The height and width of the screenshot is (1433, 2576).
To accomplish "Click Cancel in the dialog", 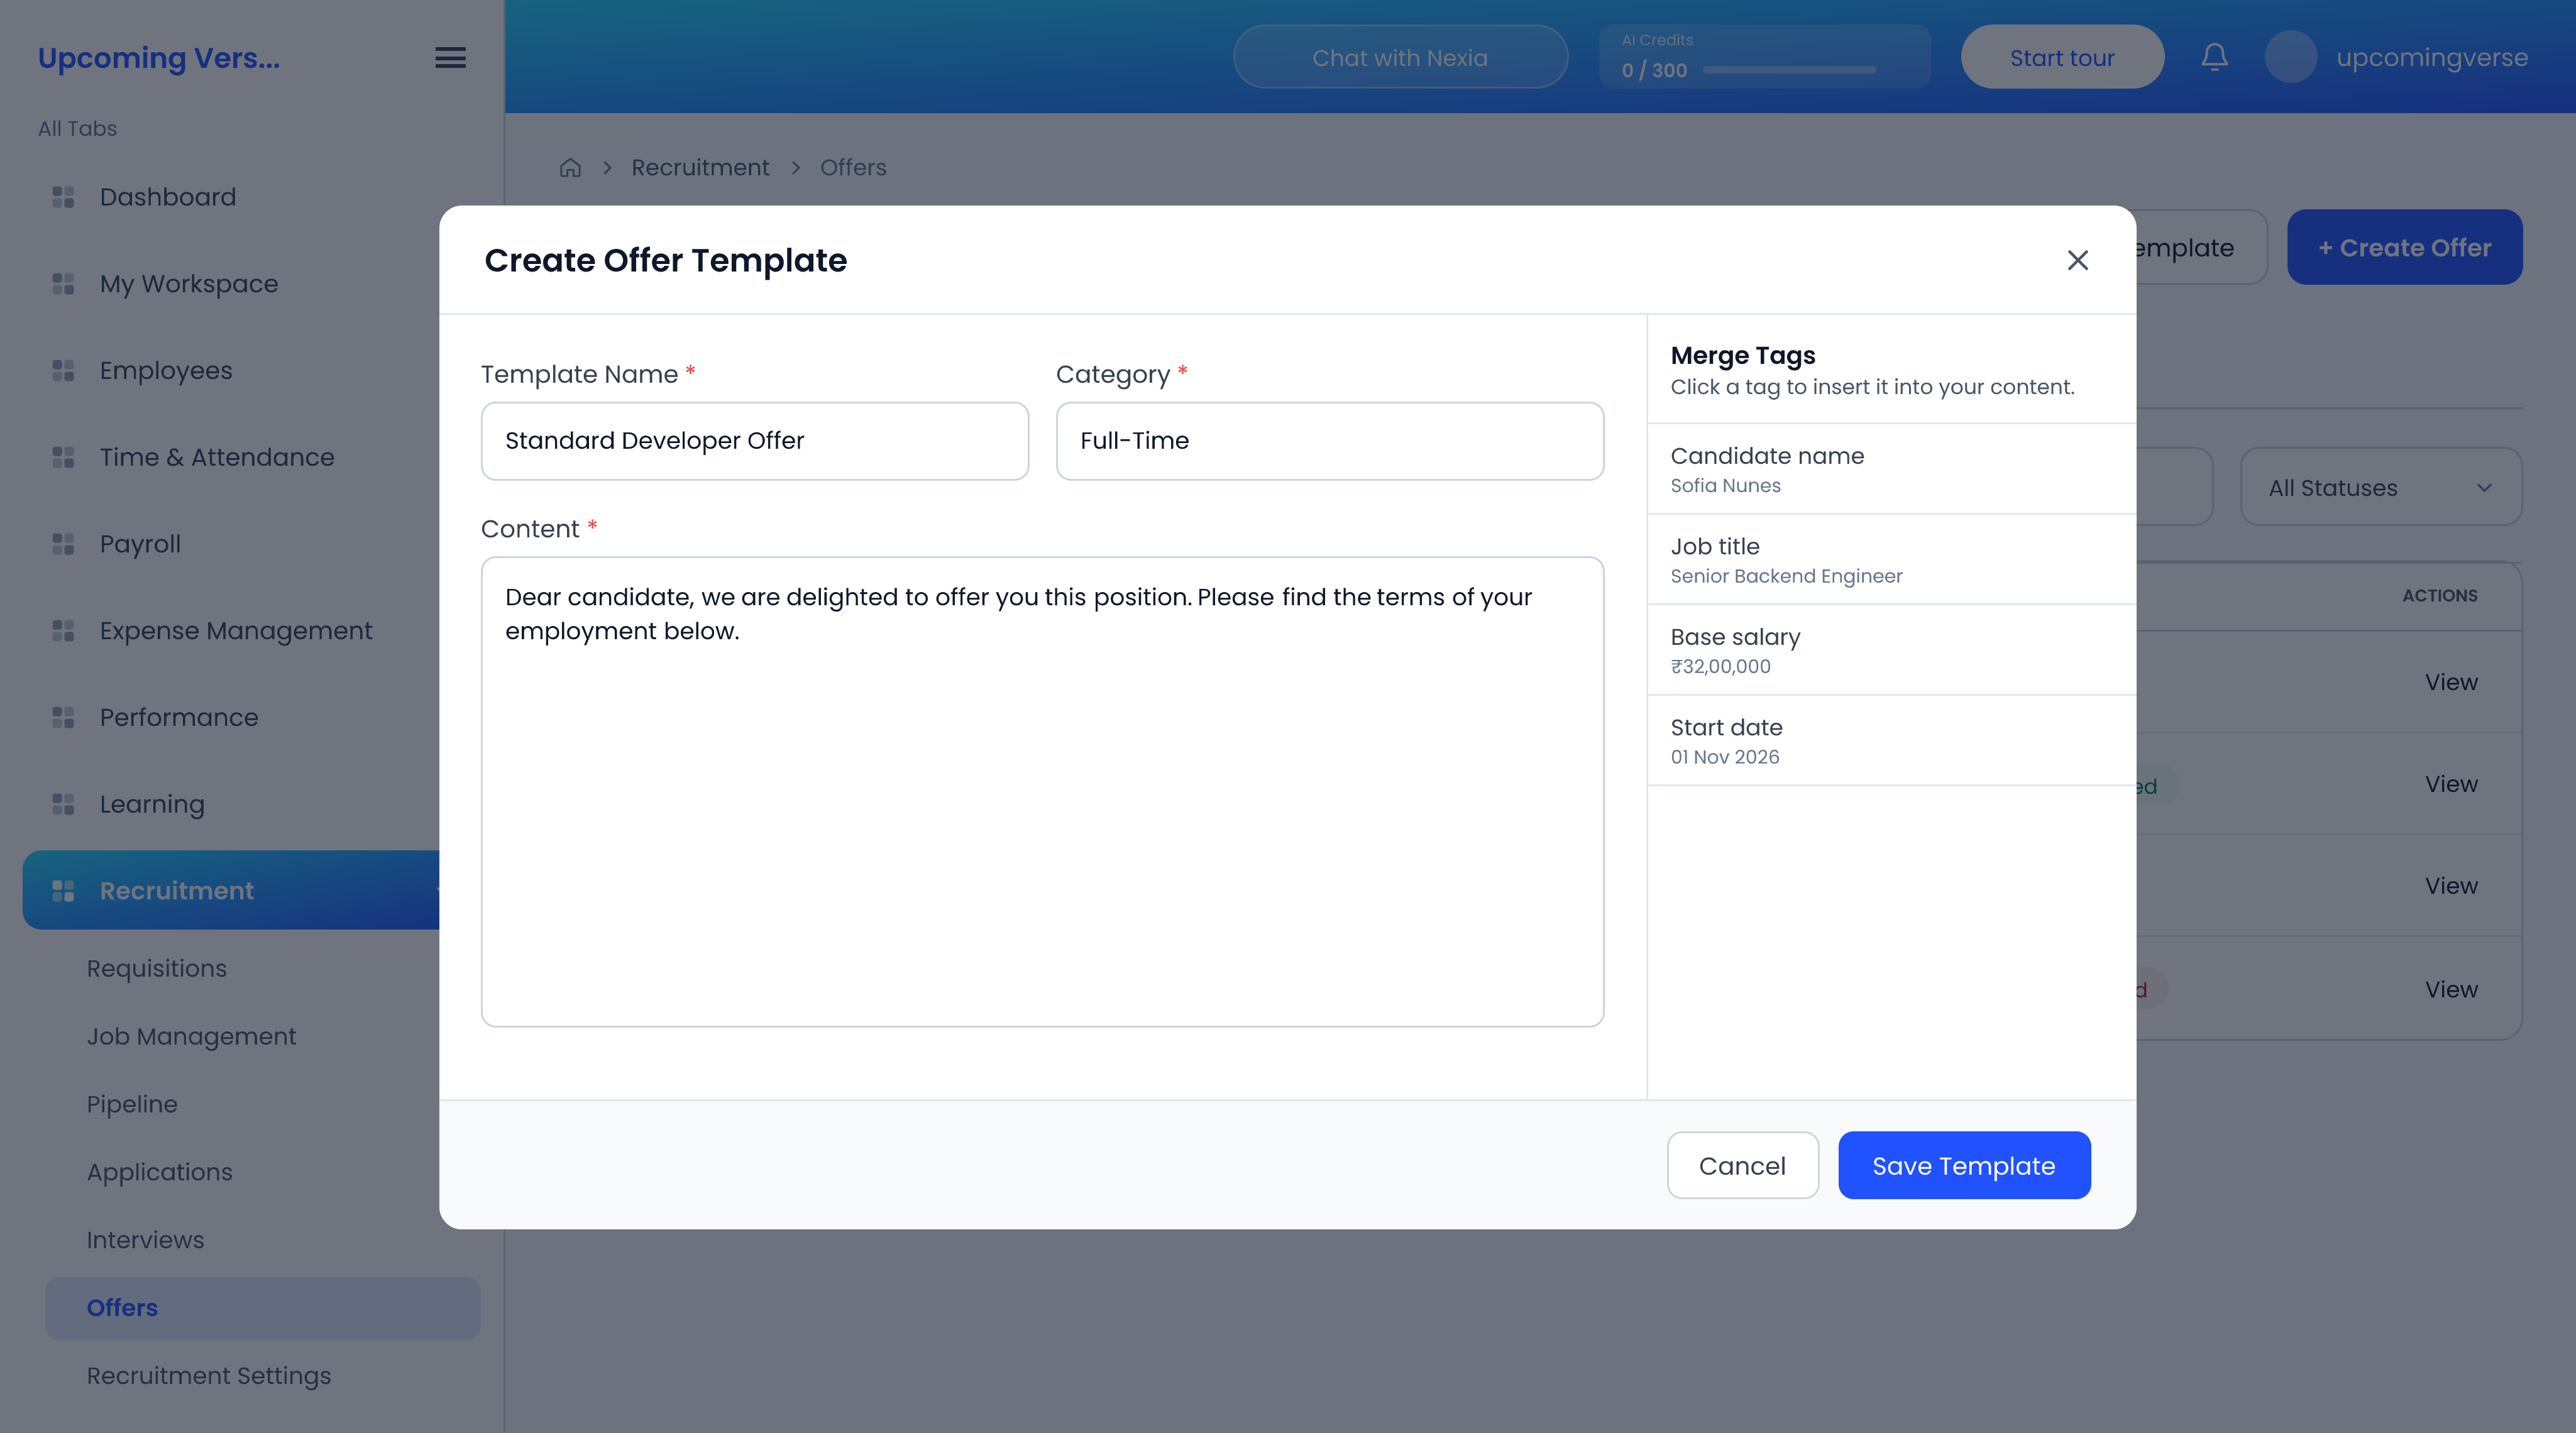I will click(x=1742, y=1165).
